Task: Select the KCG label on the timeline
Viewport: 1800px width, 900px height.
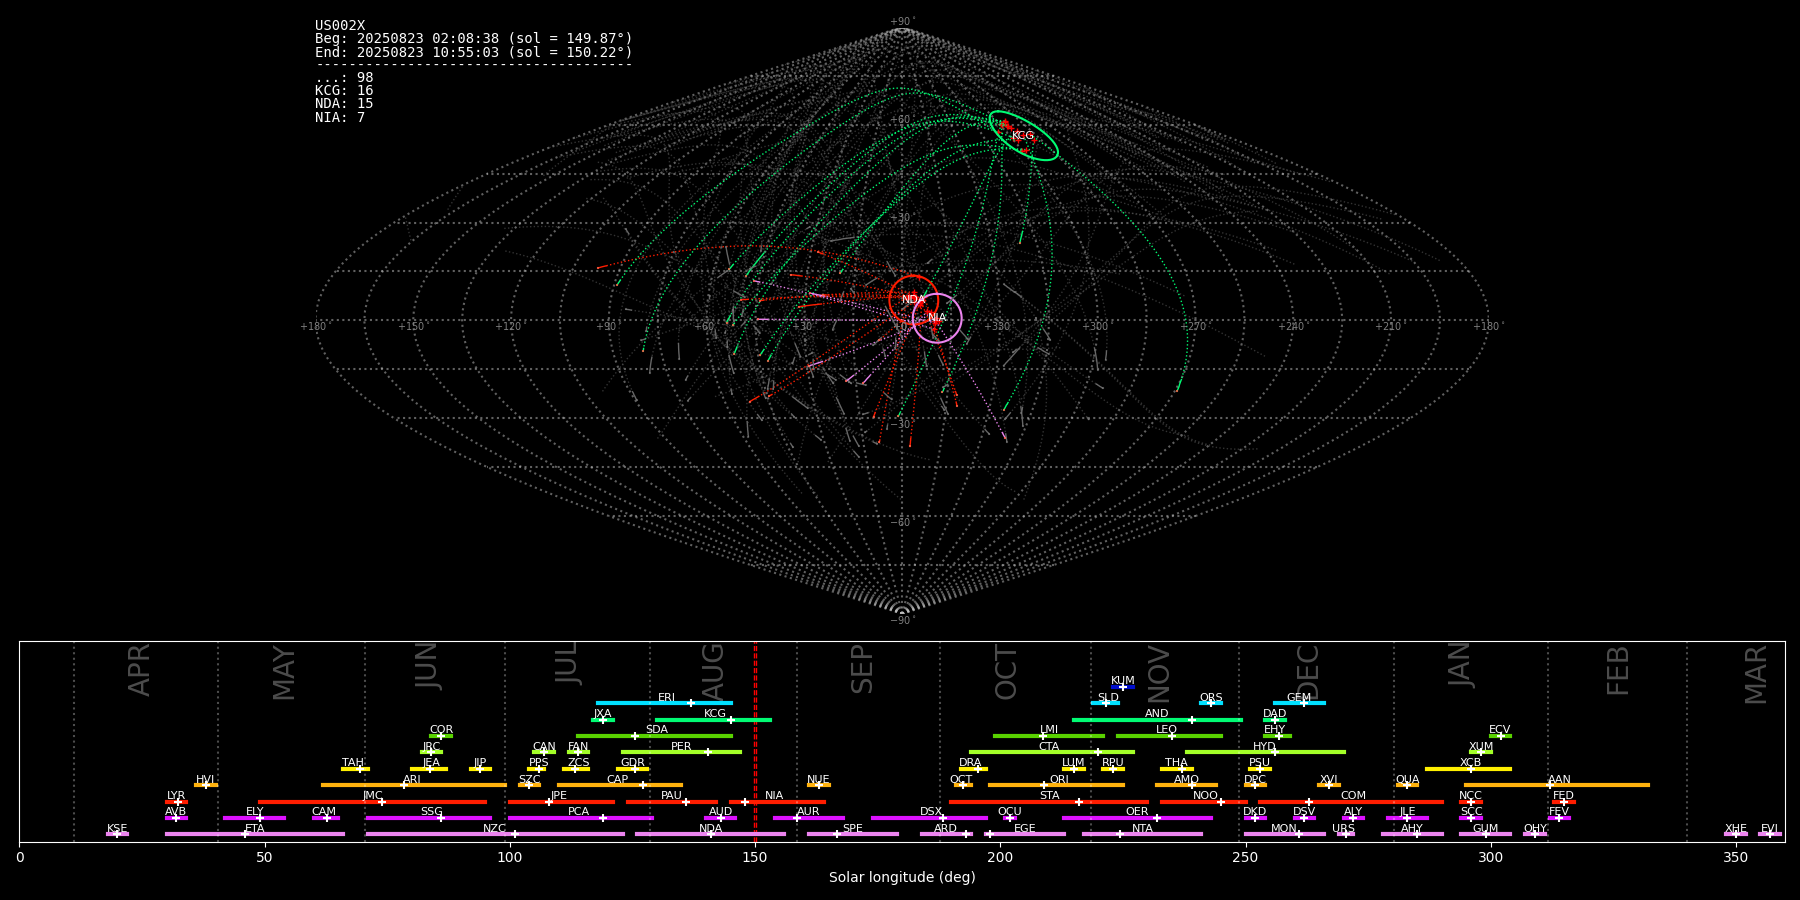Action: [x=715, y=714]
